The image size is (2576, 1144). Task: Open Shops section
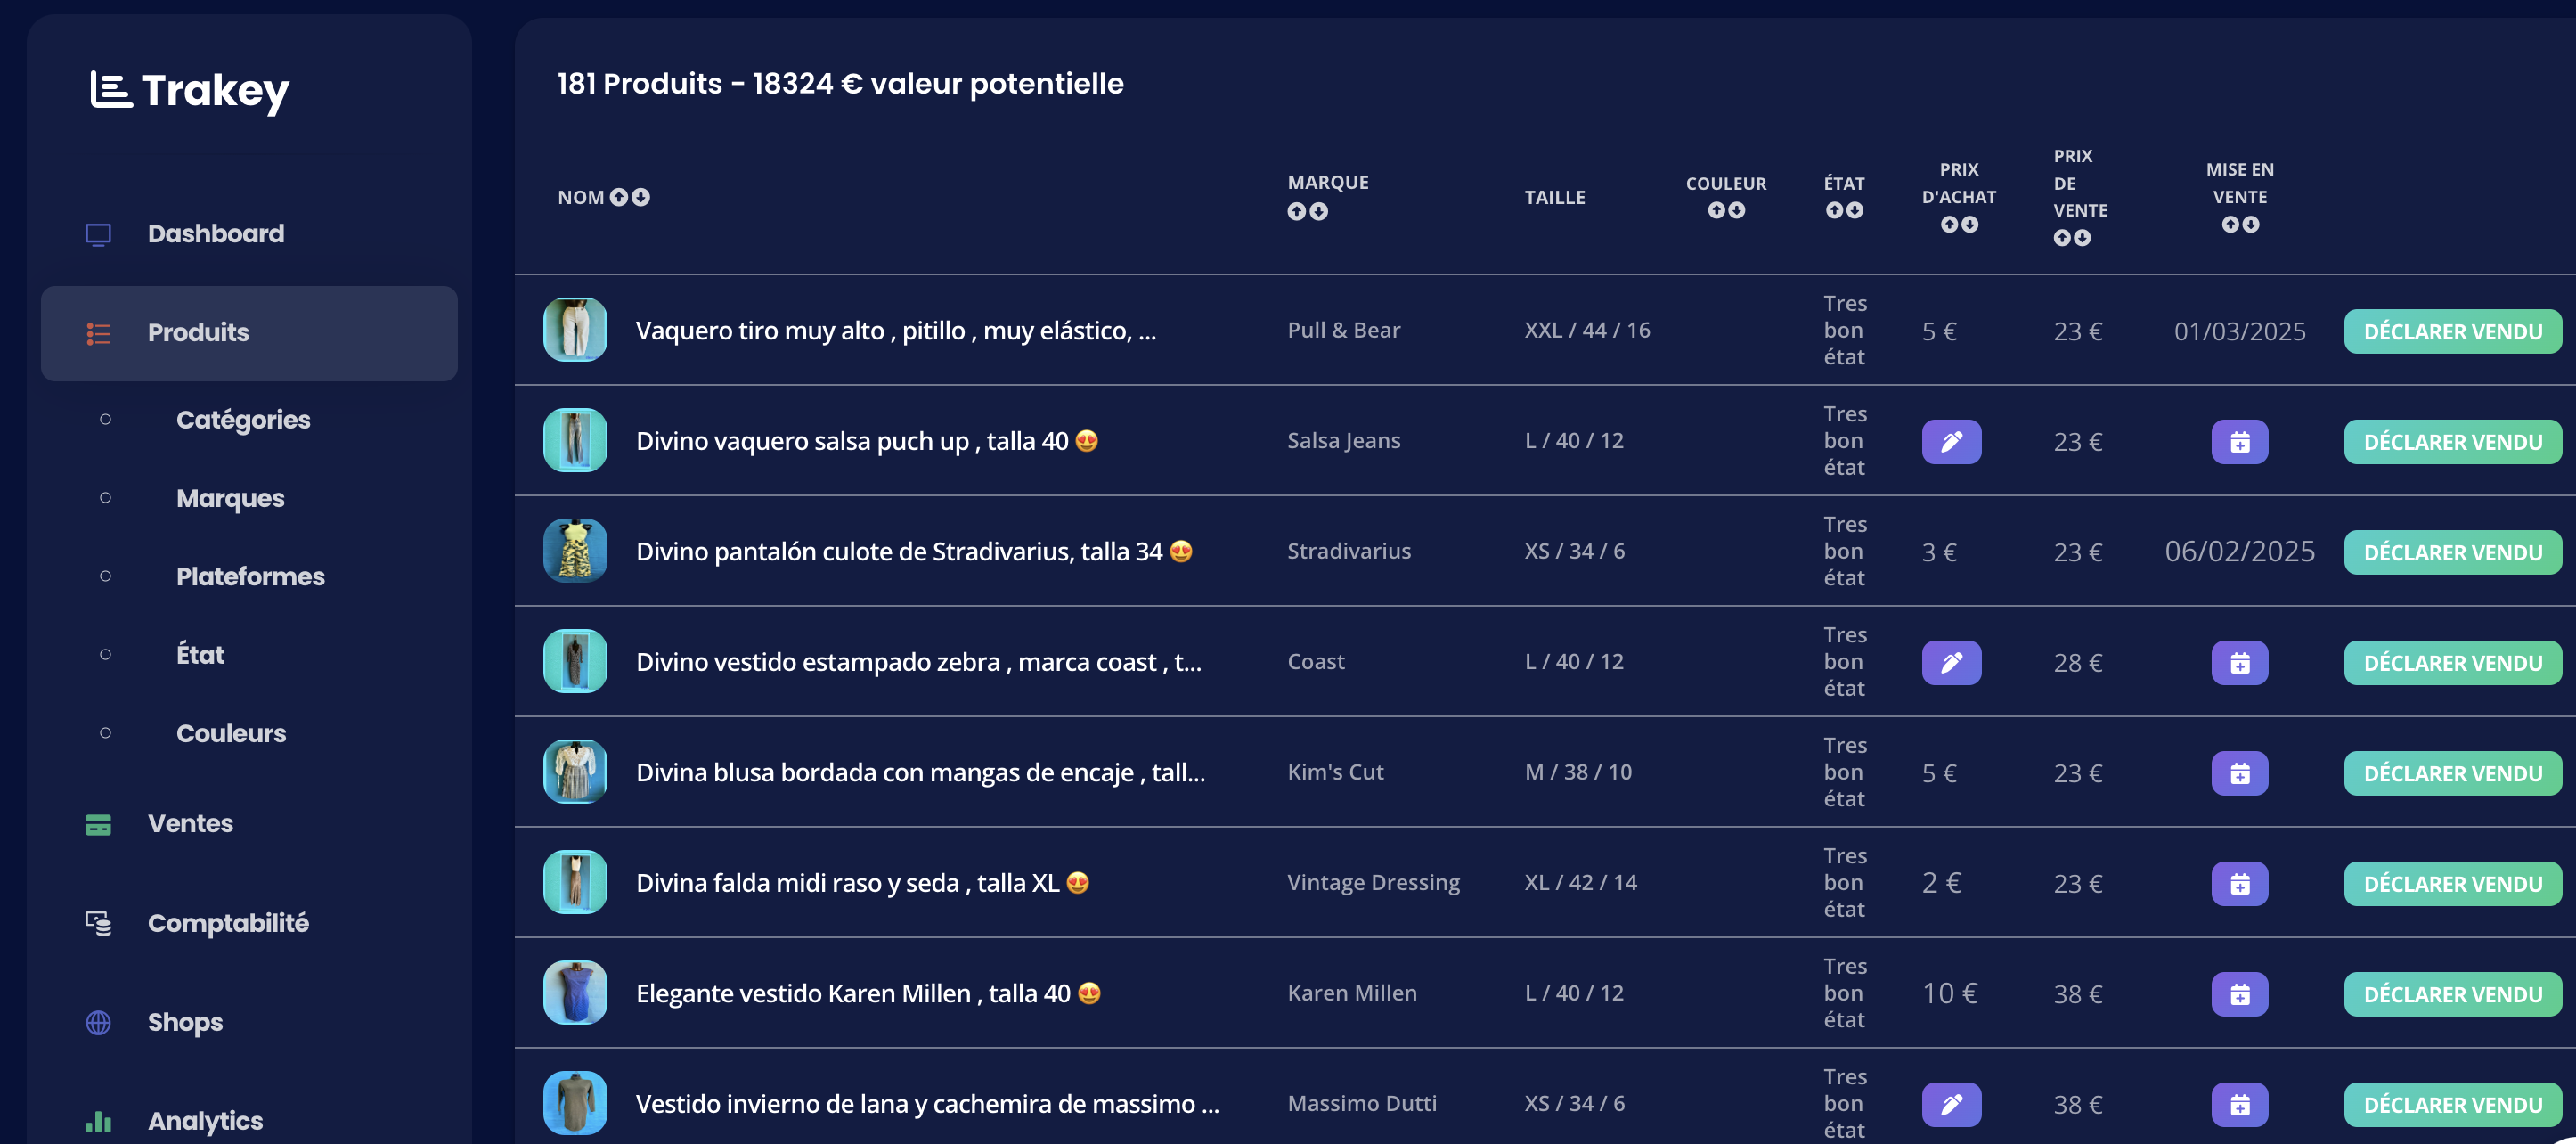tap(185, 1022)
